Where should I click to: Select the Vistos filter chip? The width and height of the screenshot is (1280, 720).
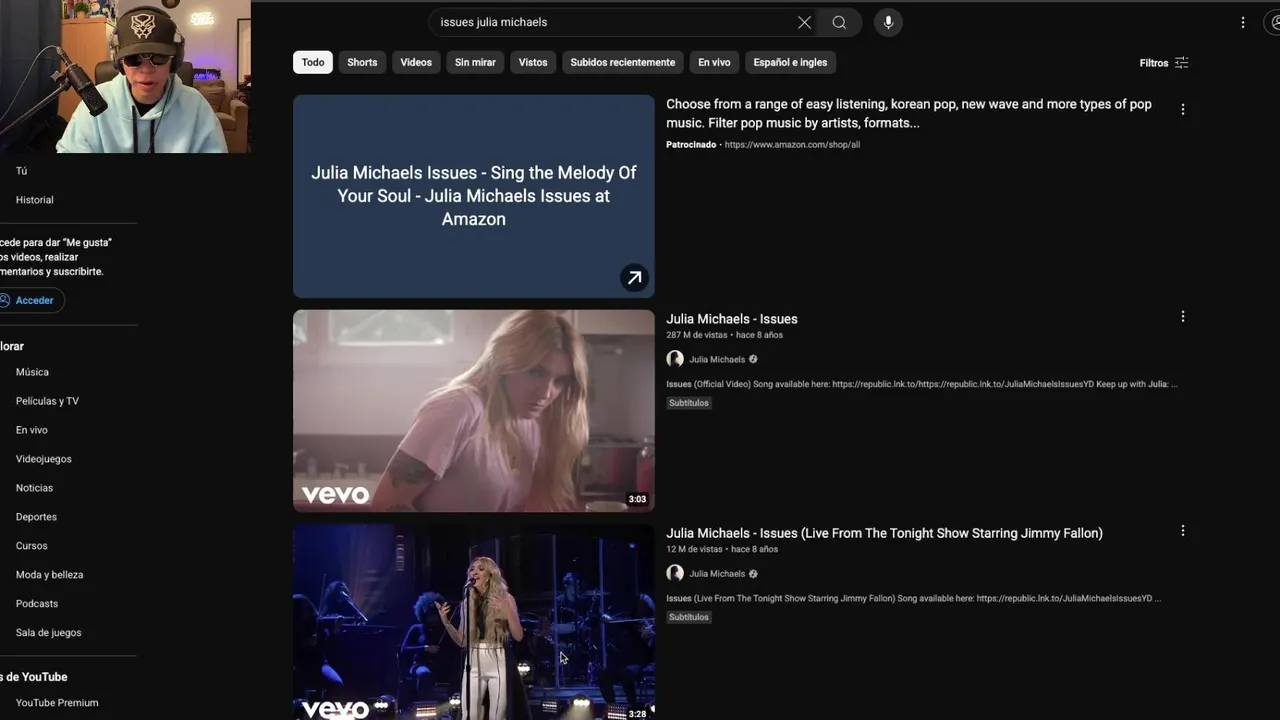[x=533, y=62]
